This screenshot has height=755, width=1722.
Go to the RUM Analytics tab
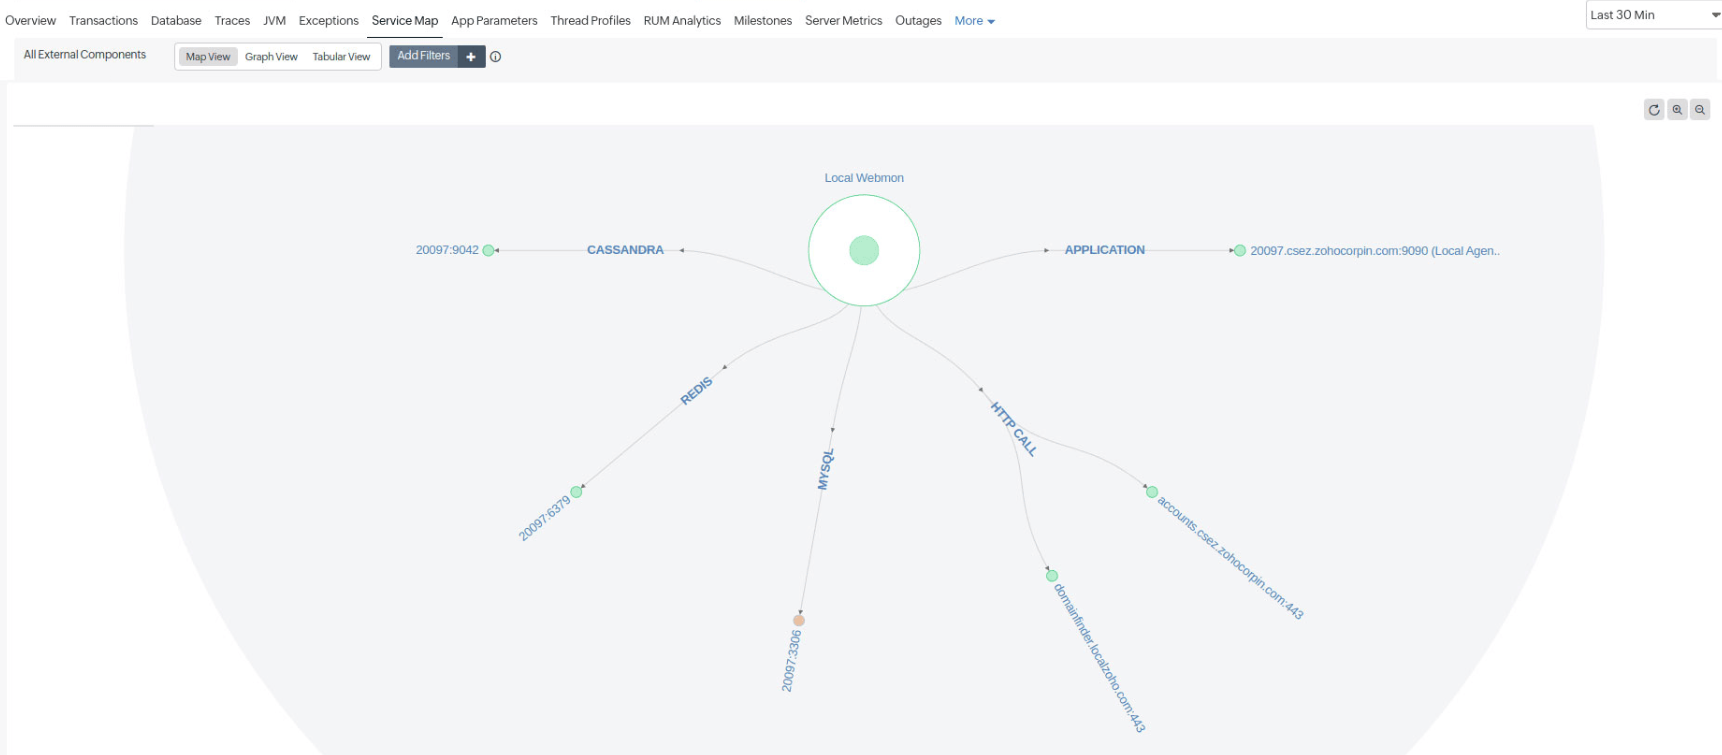tap(682, 21)
